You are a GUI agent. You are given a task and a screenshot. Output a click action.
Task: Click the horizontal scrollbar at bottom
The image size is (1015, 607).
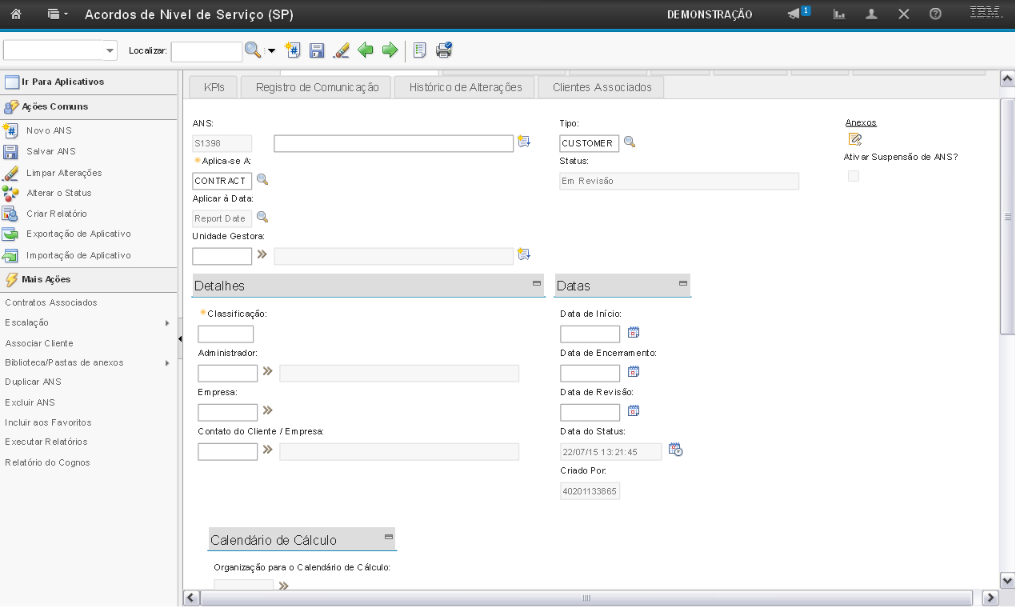click(x=586, y=597)
